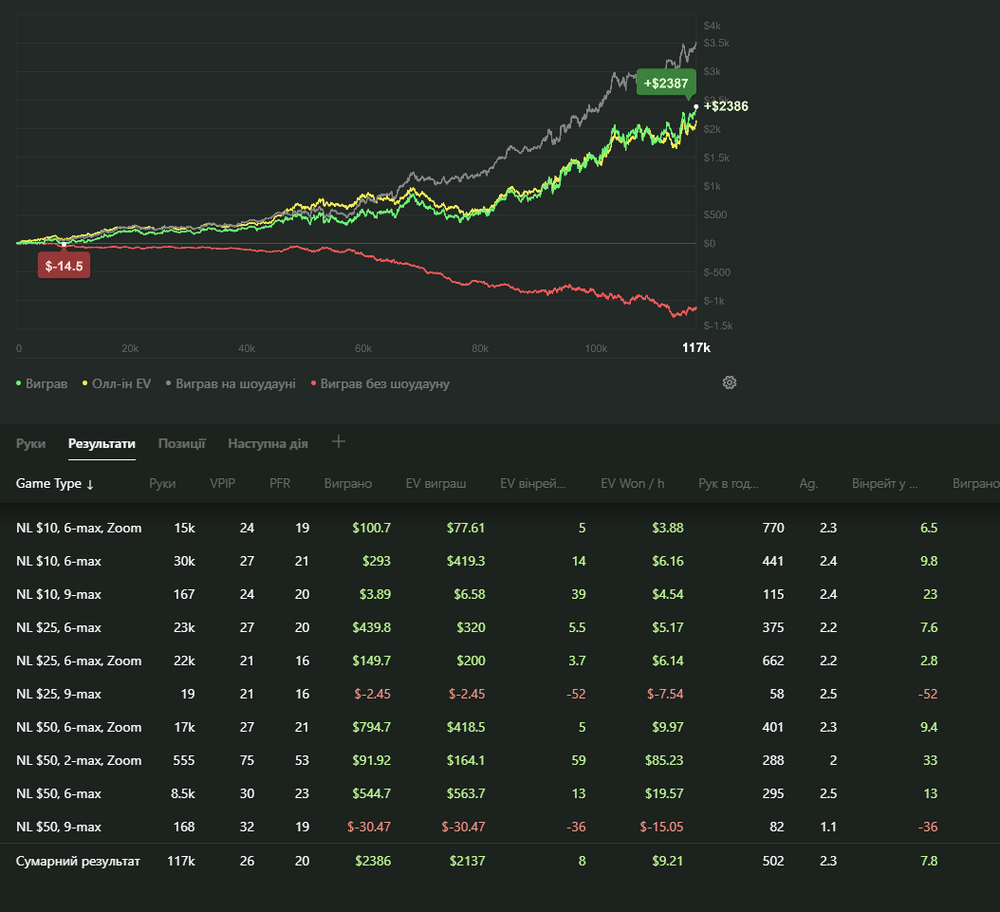Sort table by Виграно column header

point(347,484)
